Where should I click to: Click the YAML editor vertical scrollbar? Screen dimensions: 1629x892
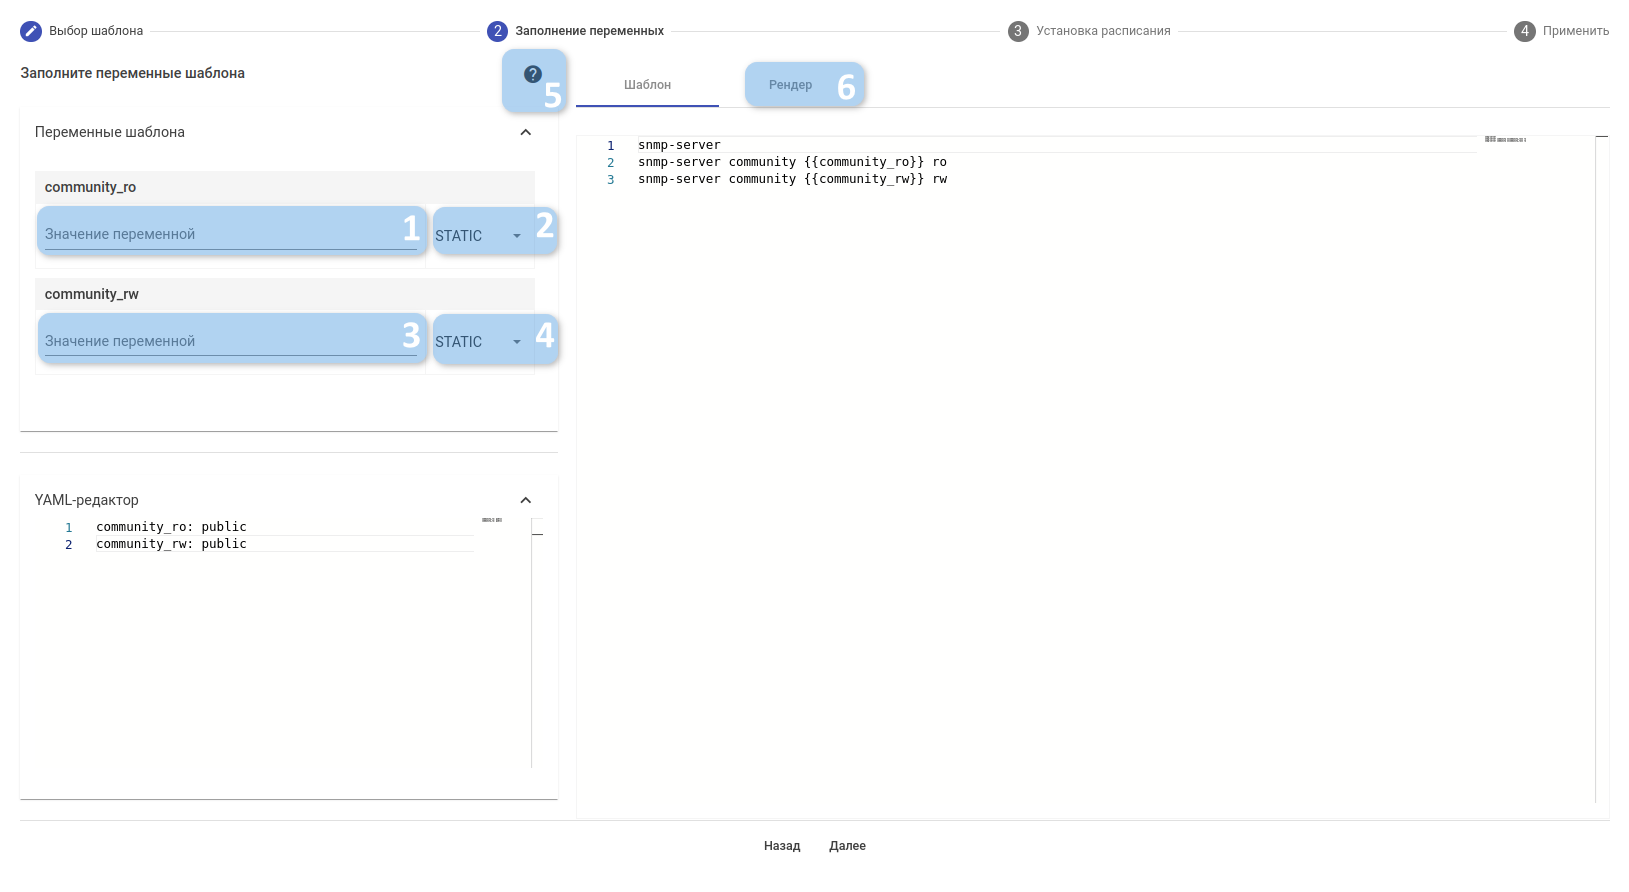point(537,643)
